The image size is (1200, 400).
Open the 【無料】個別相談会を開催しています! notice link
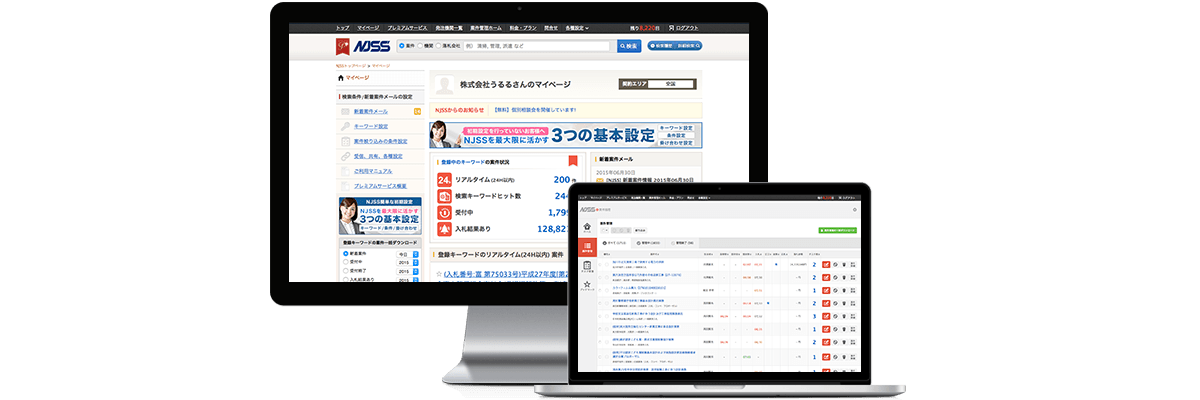click(x=535, y=109)
